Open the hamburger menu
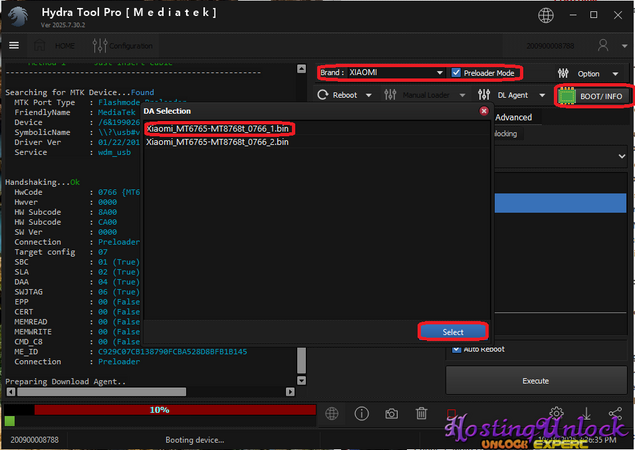 (x=14, y=45)
